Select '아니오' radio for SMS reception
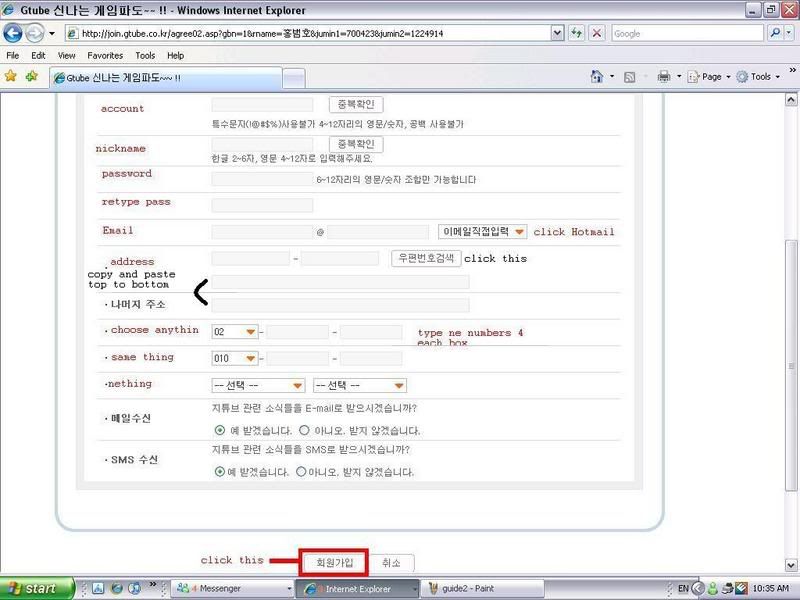Viewport: 800px width, 600px height. [301, 472]
